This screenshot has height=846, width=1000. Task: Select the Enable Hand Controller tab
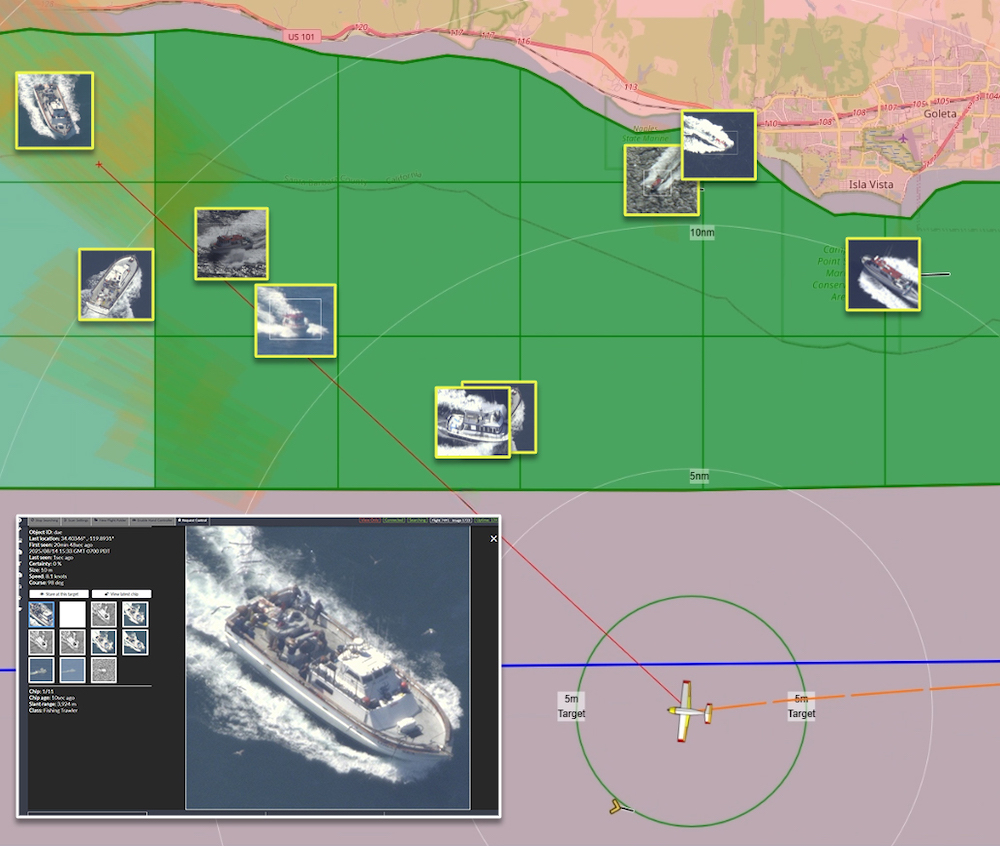[152, 520]
